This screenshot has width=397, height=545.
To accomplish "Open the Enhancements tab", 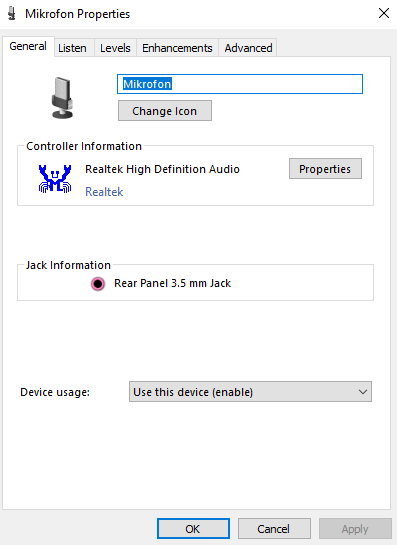I will click(177, 48).
